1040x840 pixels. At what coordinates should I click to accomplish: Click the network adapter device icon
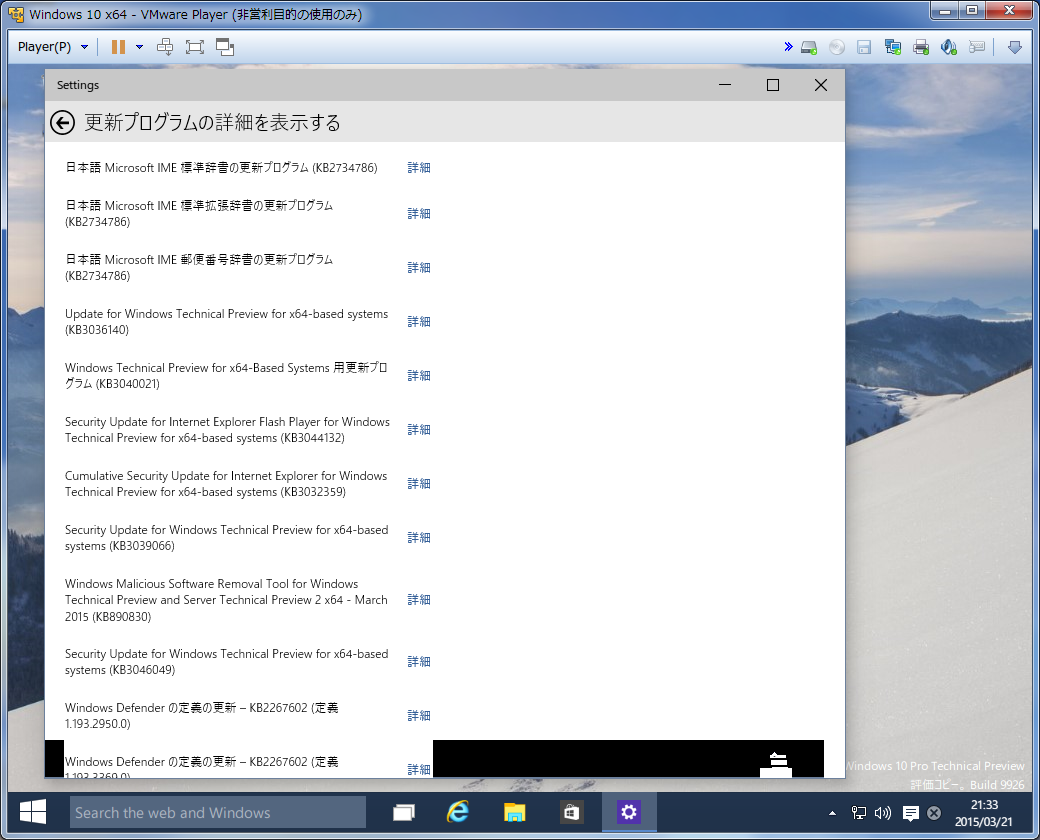click(x=893, y=47)
